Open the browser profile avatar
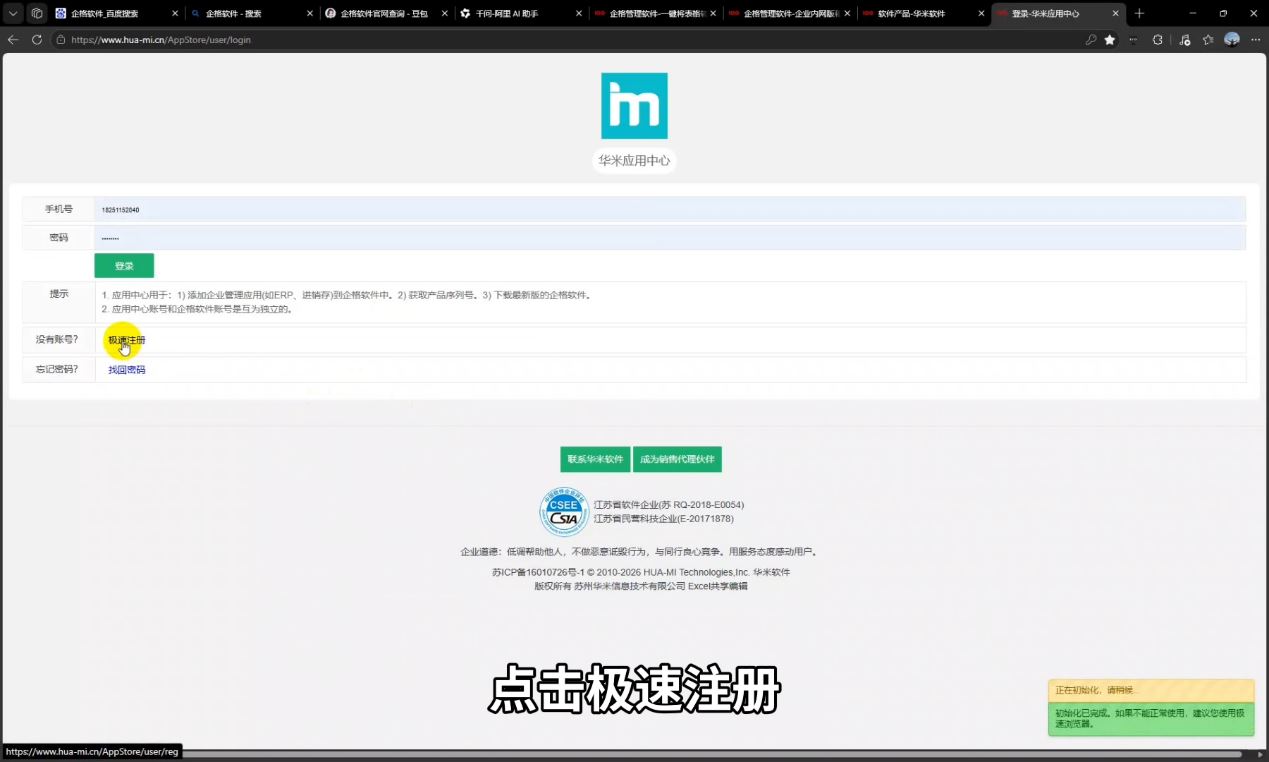 tap(1232, 40)
